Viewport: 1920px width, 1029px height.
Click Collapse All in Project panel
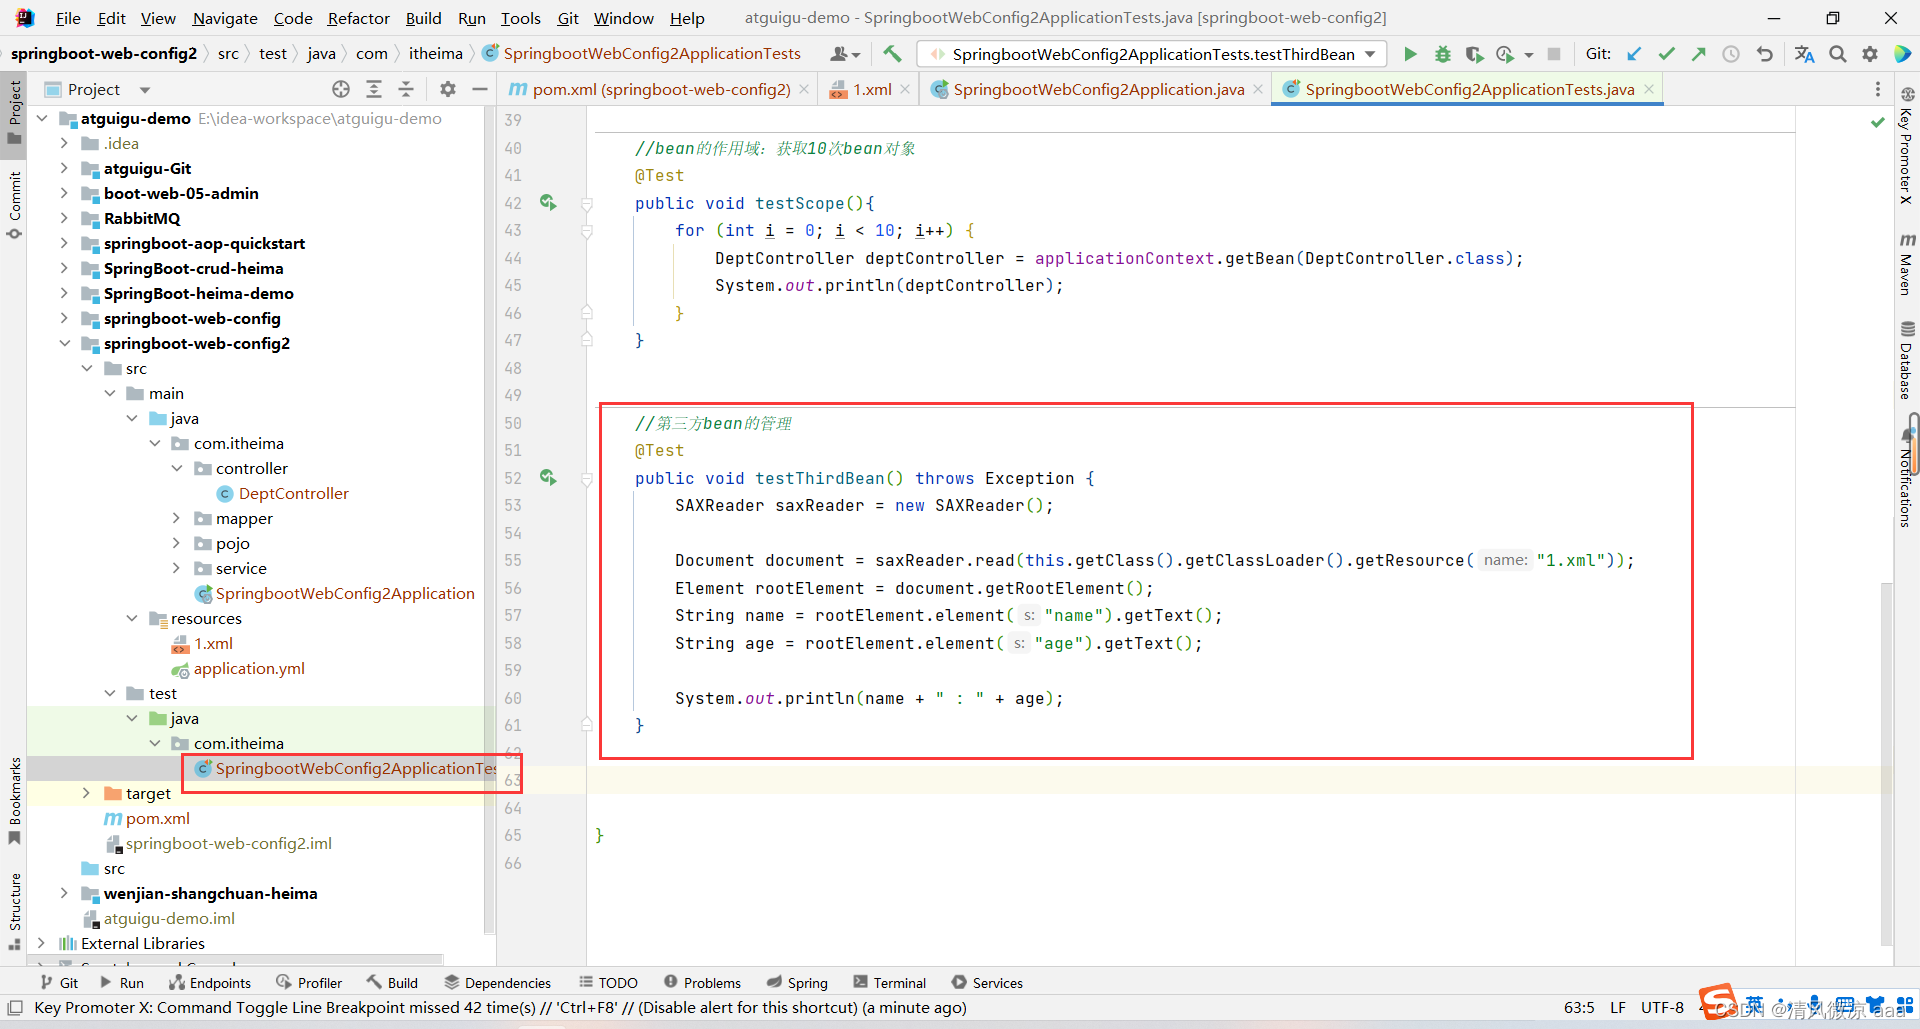406,89
